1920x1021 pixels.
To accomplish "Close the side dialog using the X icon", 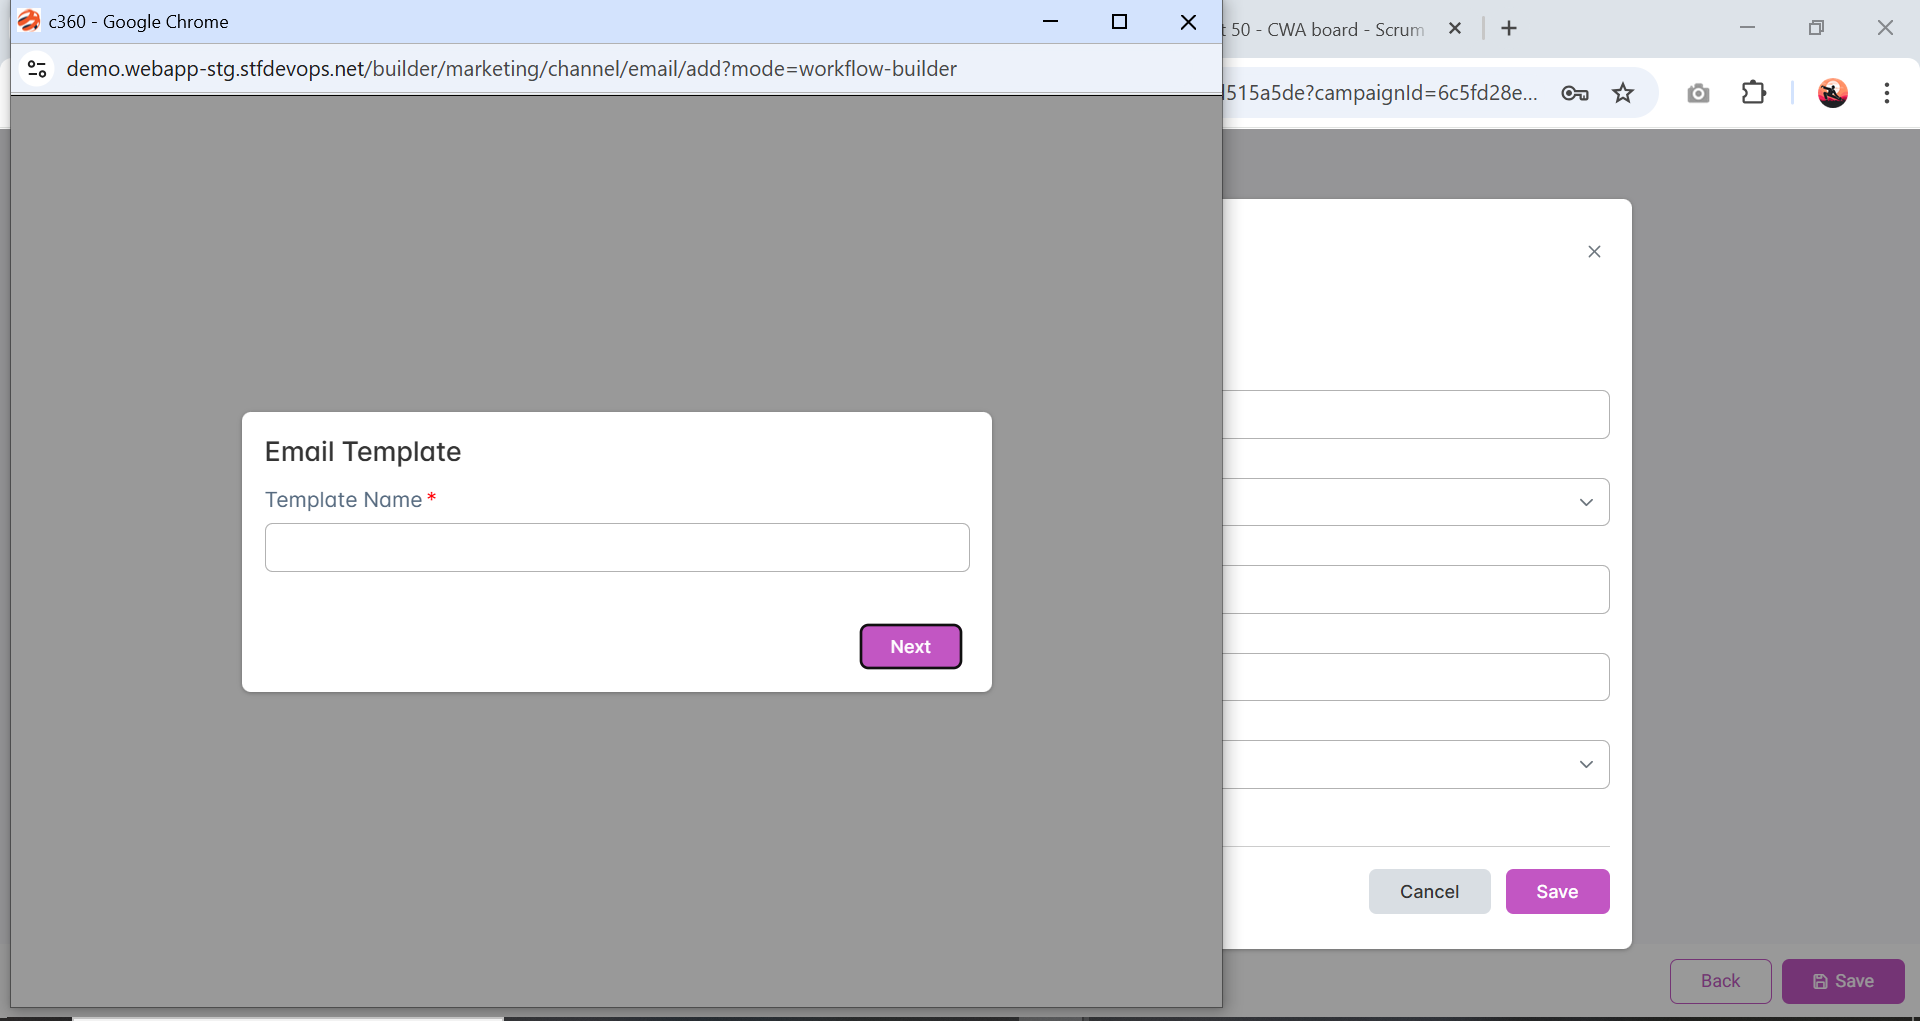I will pyautogui.click(x=1594, y=252).
